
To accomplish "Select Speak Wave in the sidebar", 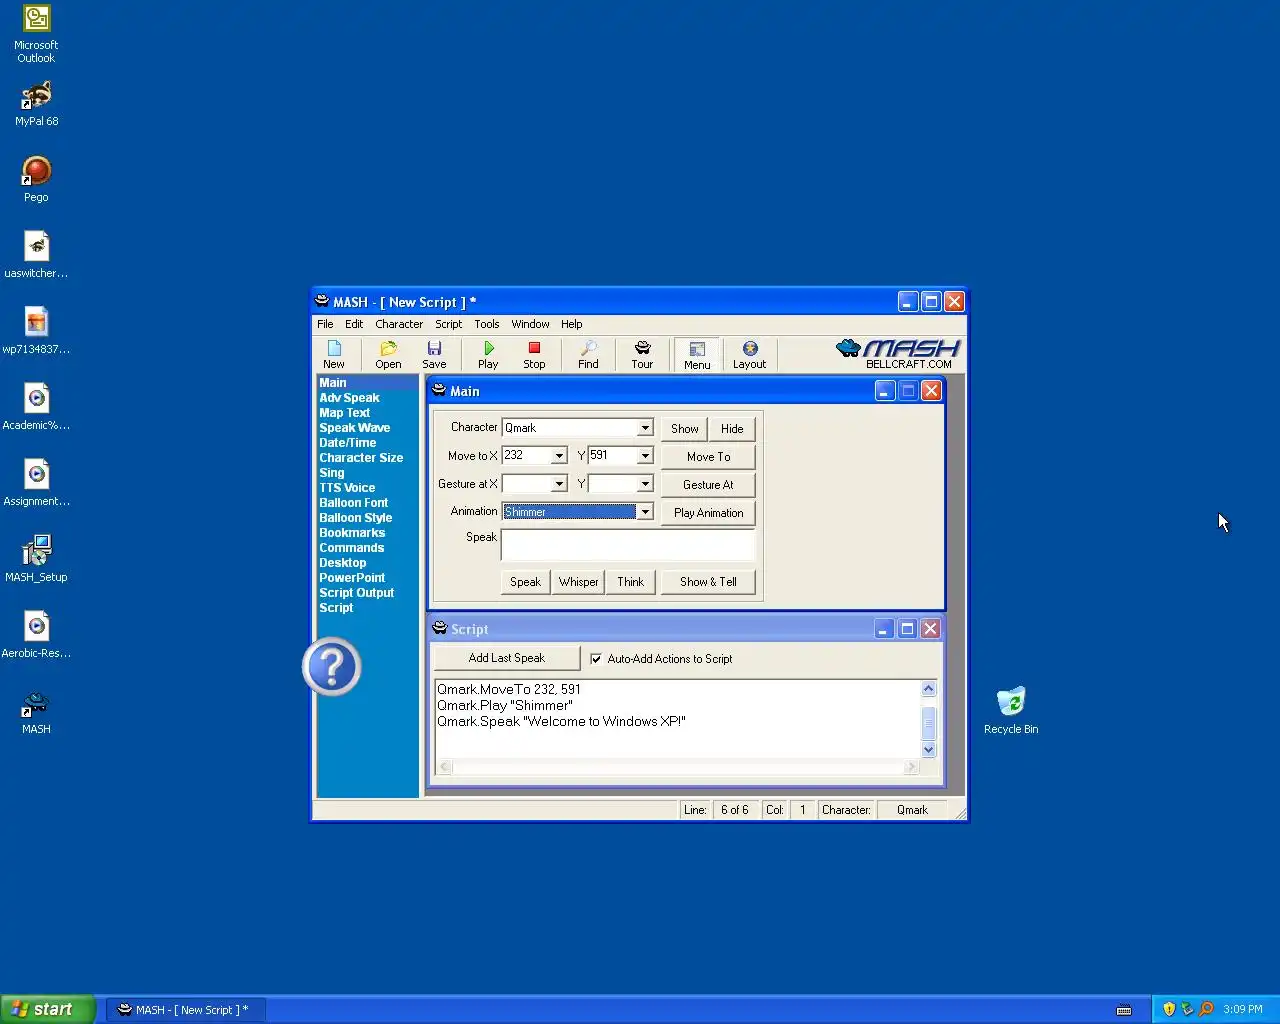I will click(354, 428).
